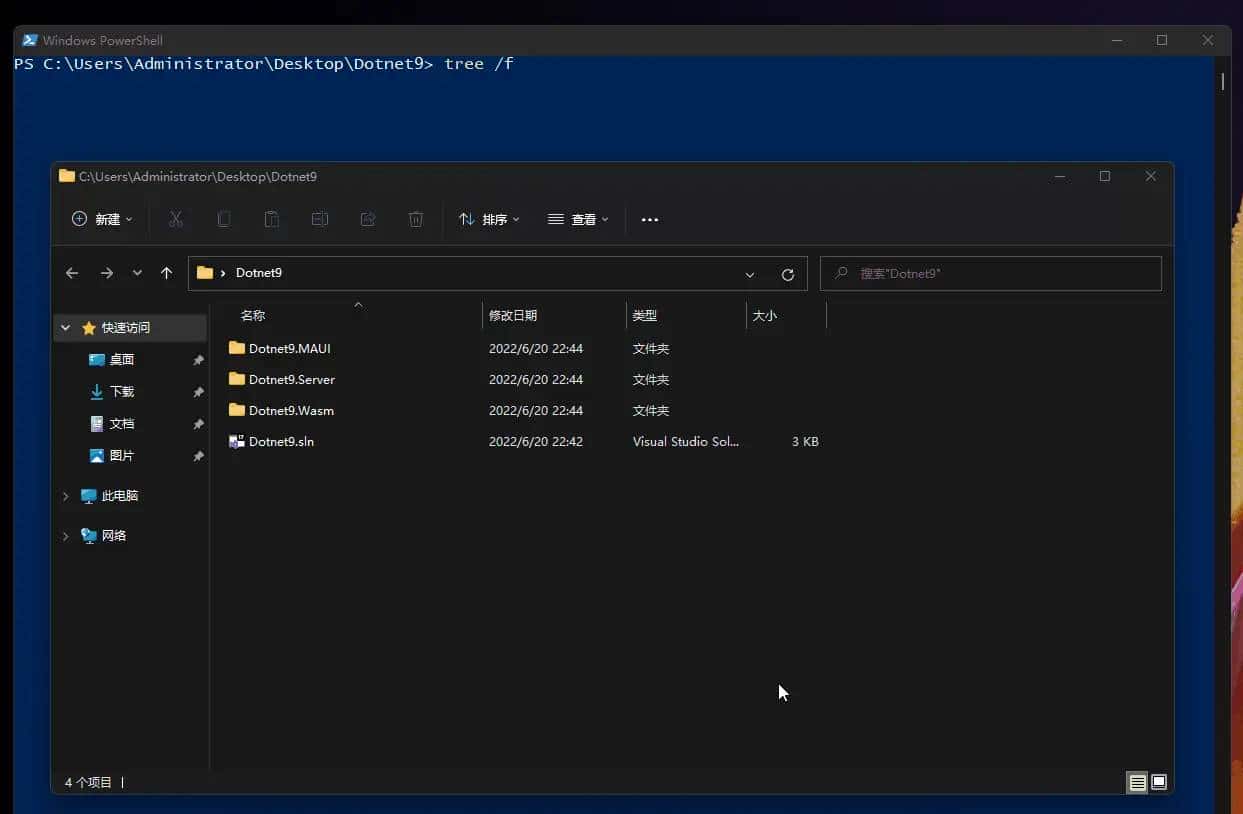The height and width of the screenshot is (814, 1243).
Task: Switch to details view via status bar icon
Action: (1137, 783)
